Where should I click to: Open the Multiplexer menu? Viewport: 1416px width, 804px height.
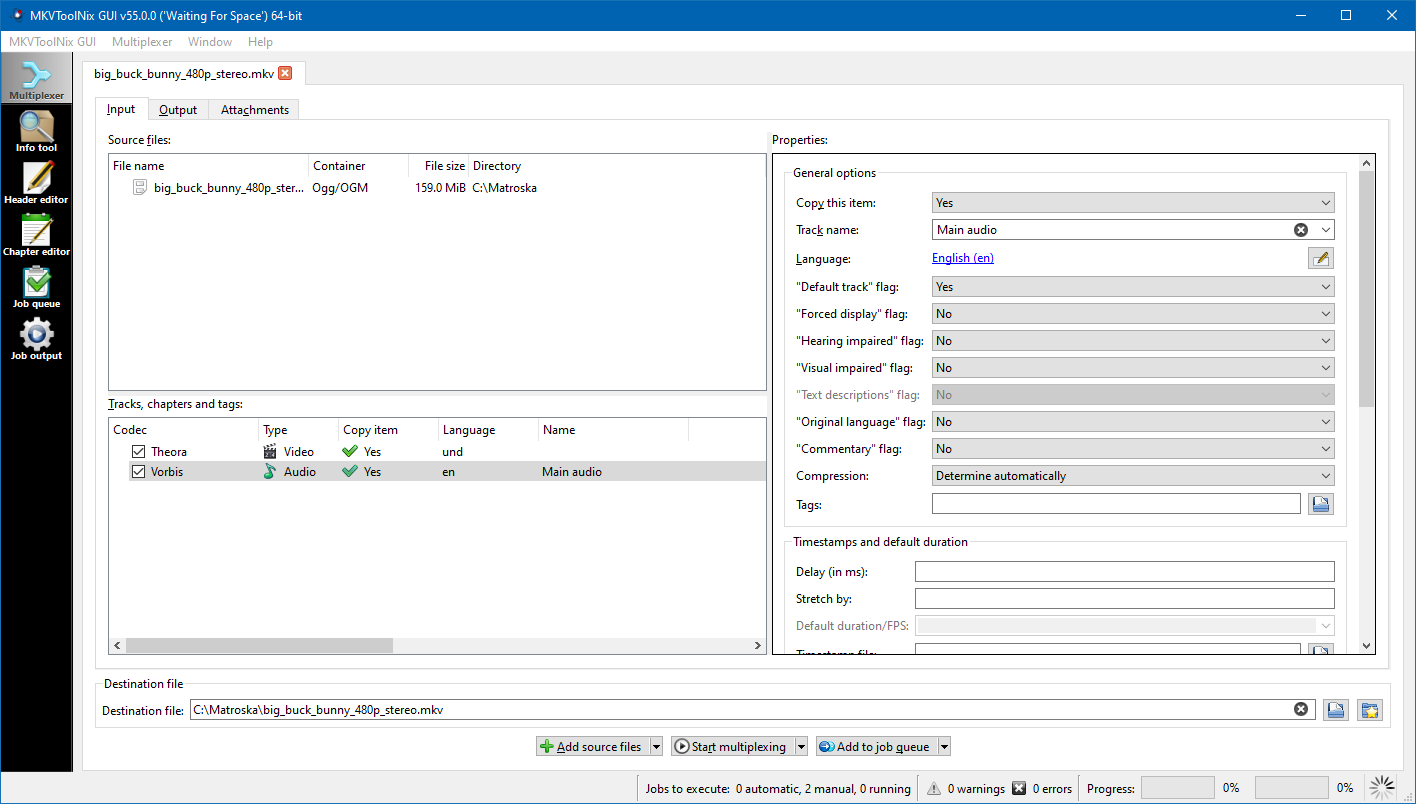[x=141, y=42]
